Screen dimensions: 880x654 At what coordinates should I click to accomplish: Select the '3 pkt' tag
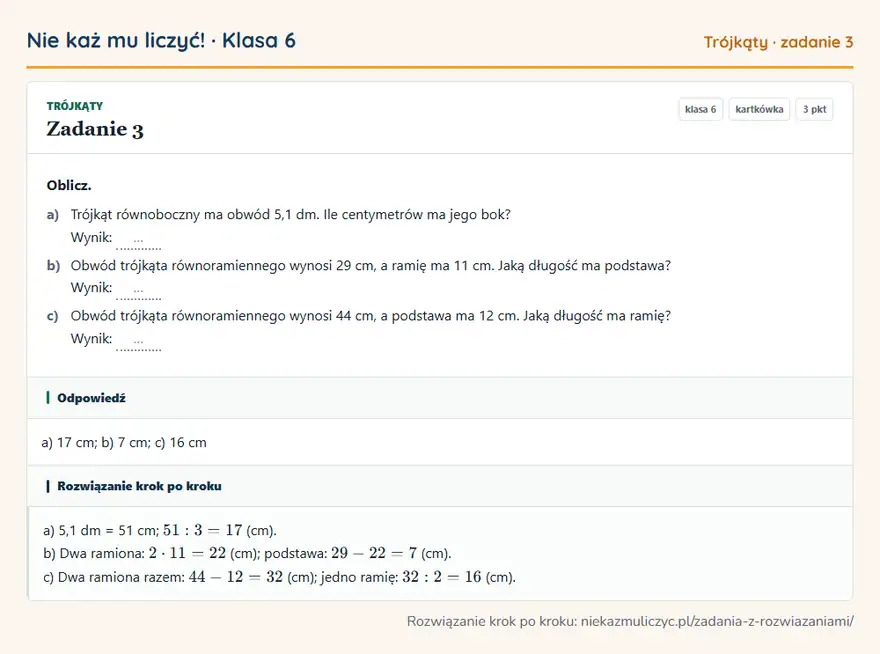click(x=814, y=109)
